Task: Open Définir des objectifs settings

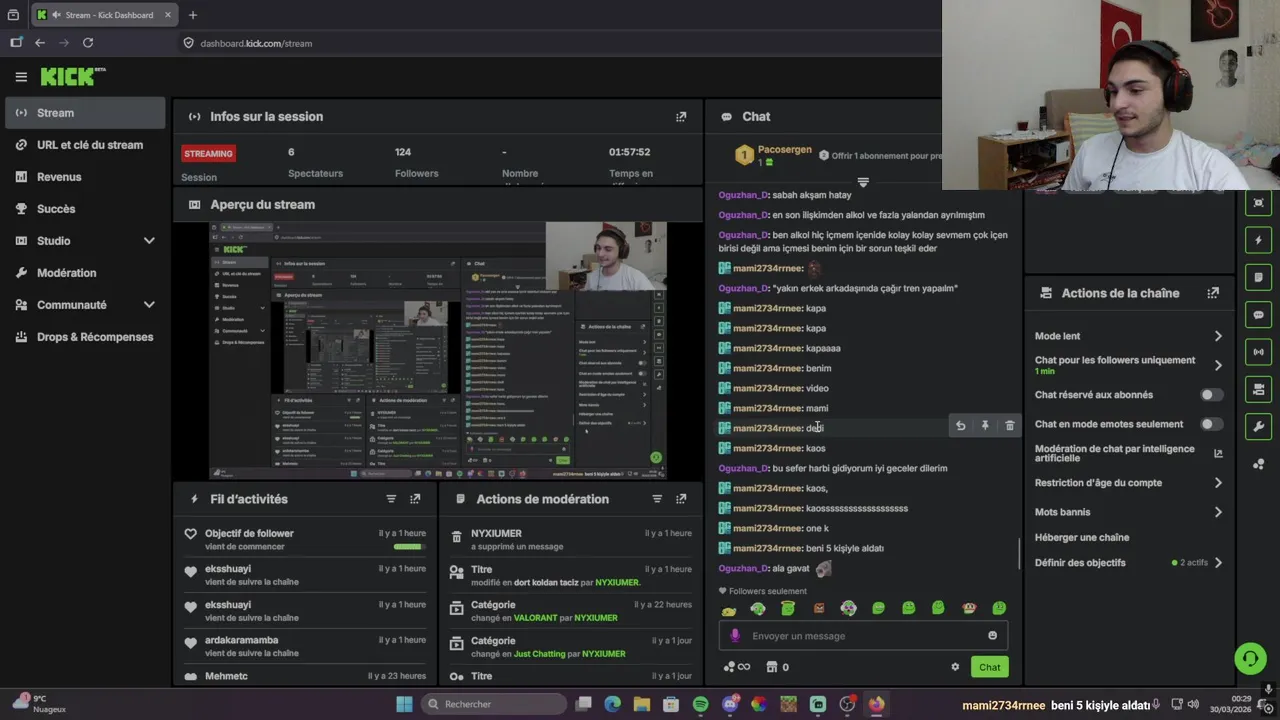Action: tap(1128, 563)
